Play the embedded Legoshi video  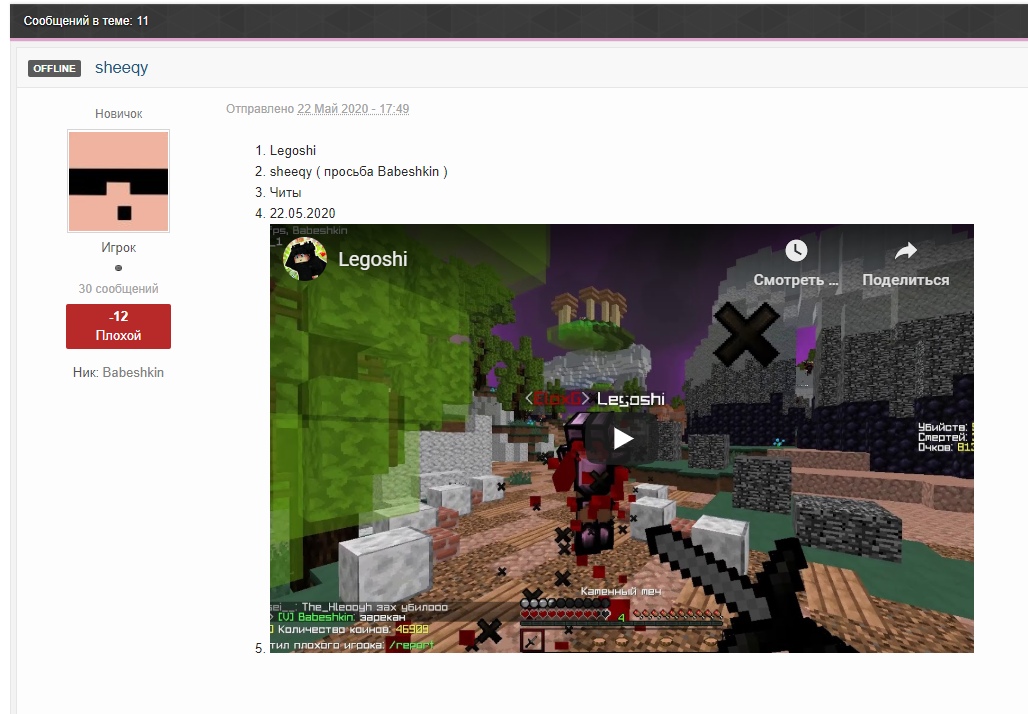tap(622, 439)
